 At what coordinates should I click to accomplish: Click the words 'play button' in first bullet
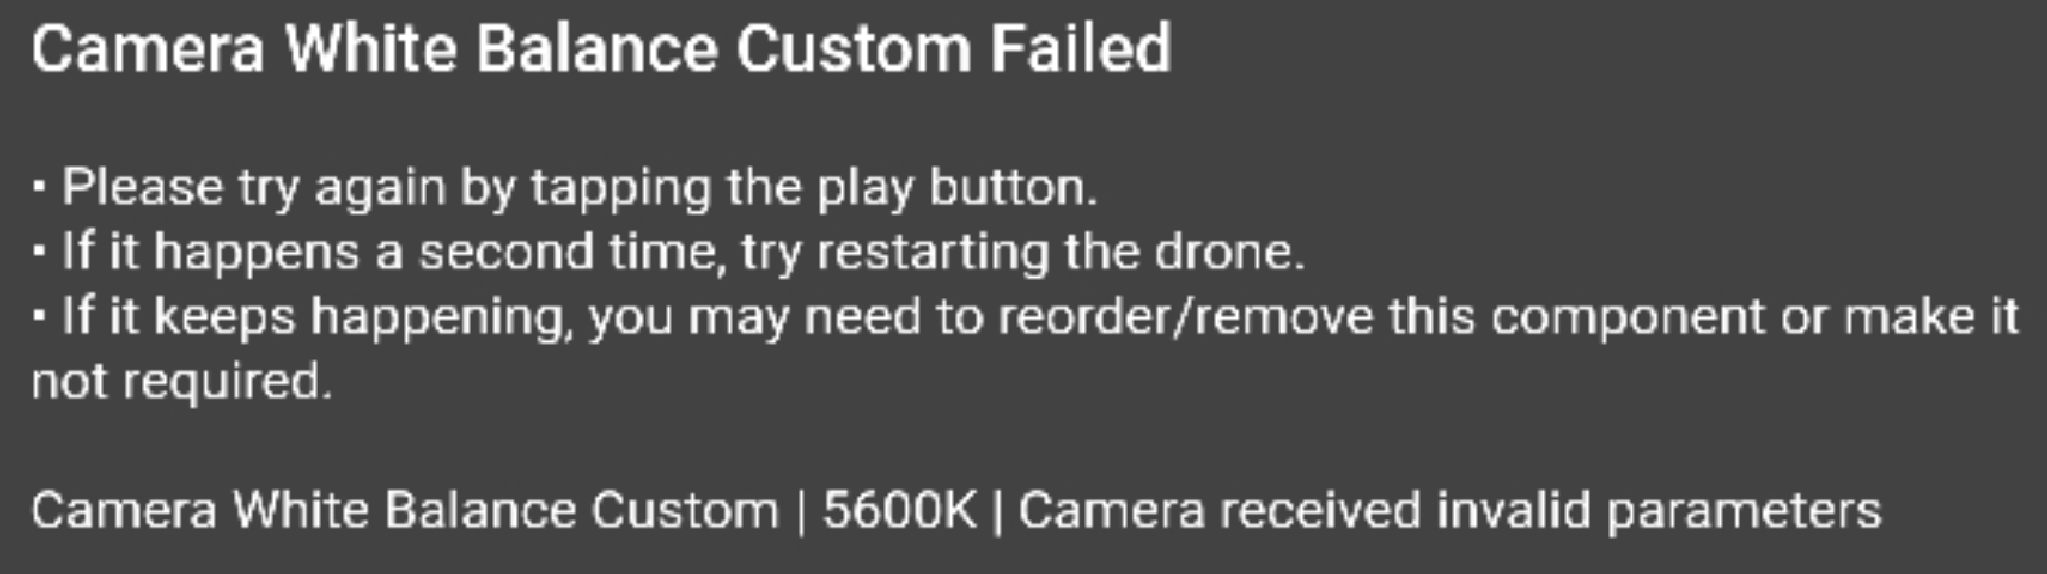tap(955, 188)
